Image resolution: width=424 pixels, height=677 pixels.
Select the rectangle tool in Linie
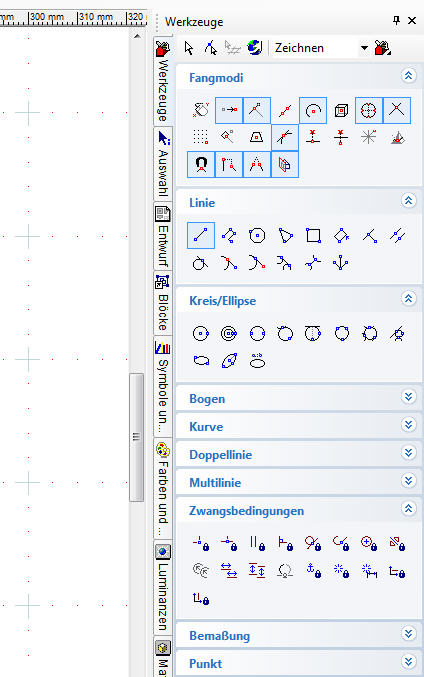(313, 236)
